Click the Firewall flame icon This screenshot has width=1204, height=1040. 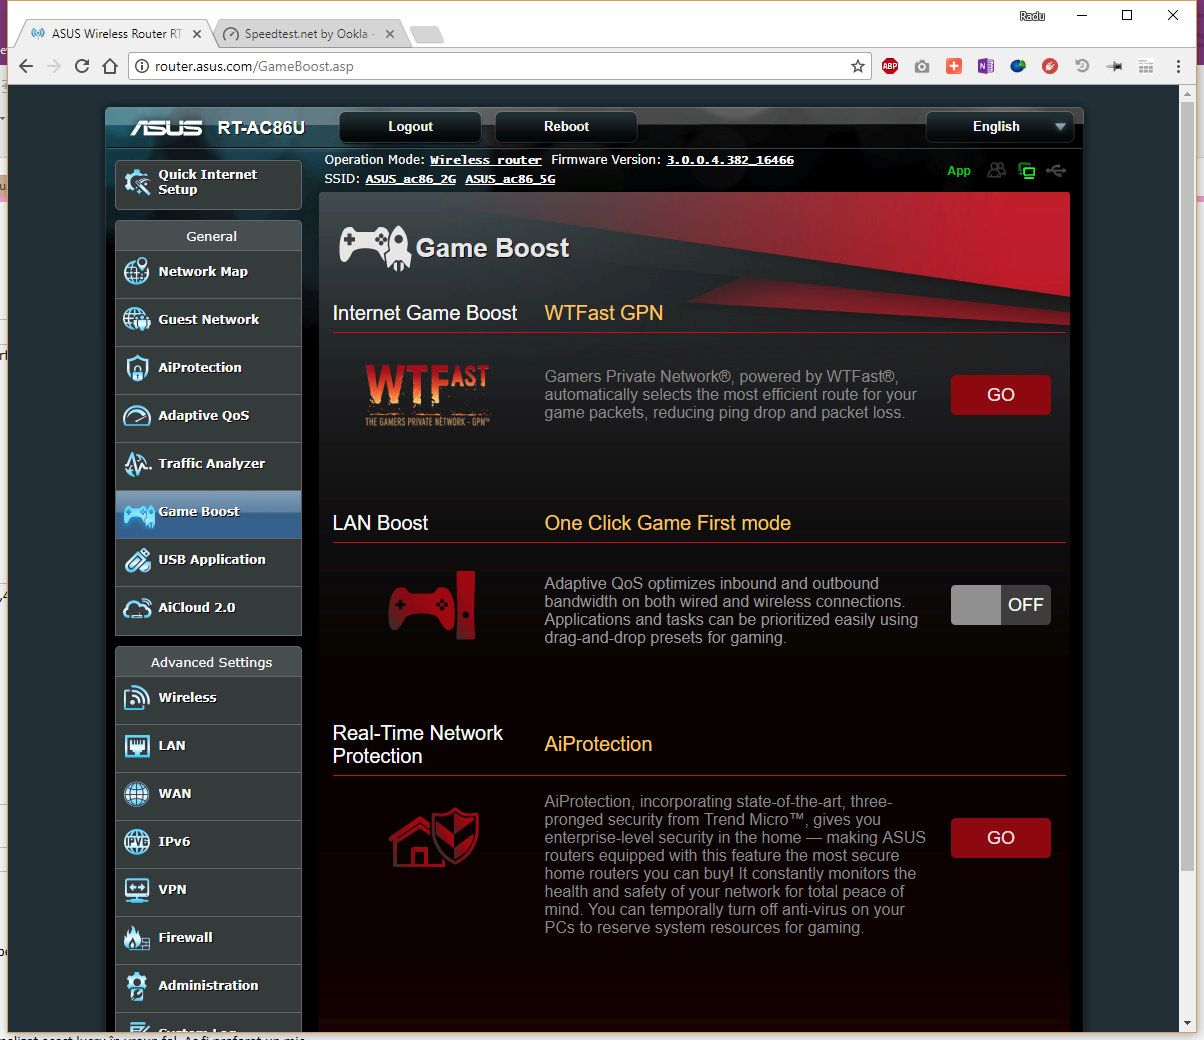pos(137,938)
